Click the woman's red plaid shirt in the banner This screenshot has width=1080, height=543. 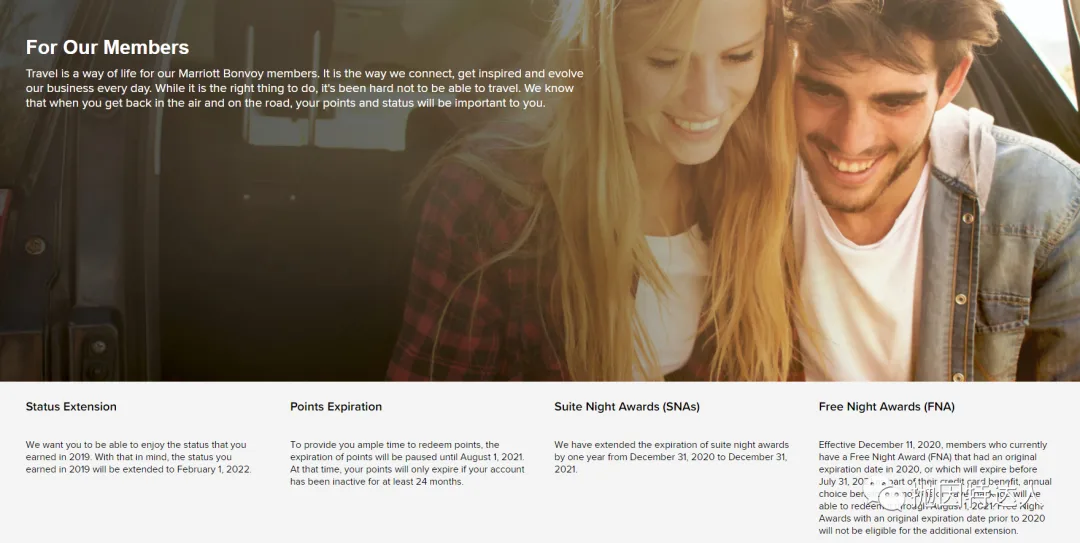click(x=475, y=276)
